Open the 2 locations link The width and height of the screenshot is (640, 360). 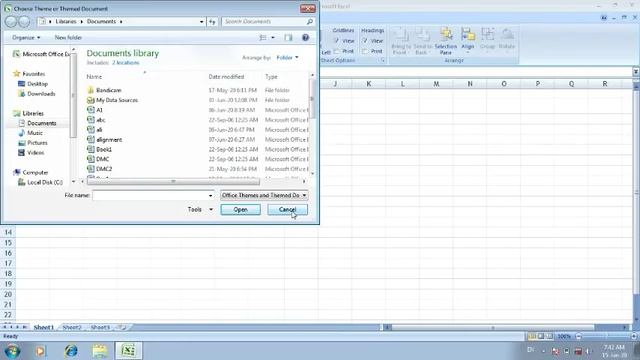126,63
